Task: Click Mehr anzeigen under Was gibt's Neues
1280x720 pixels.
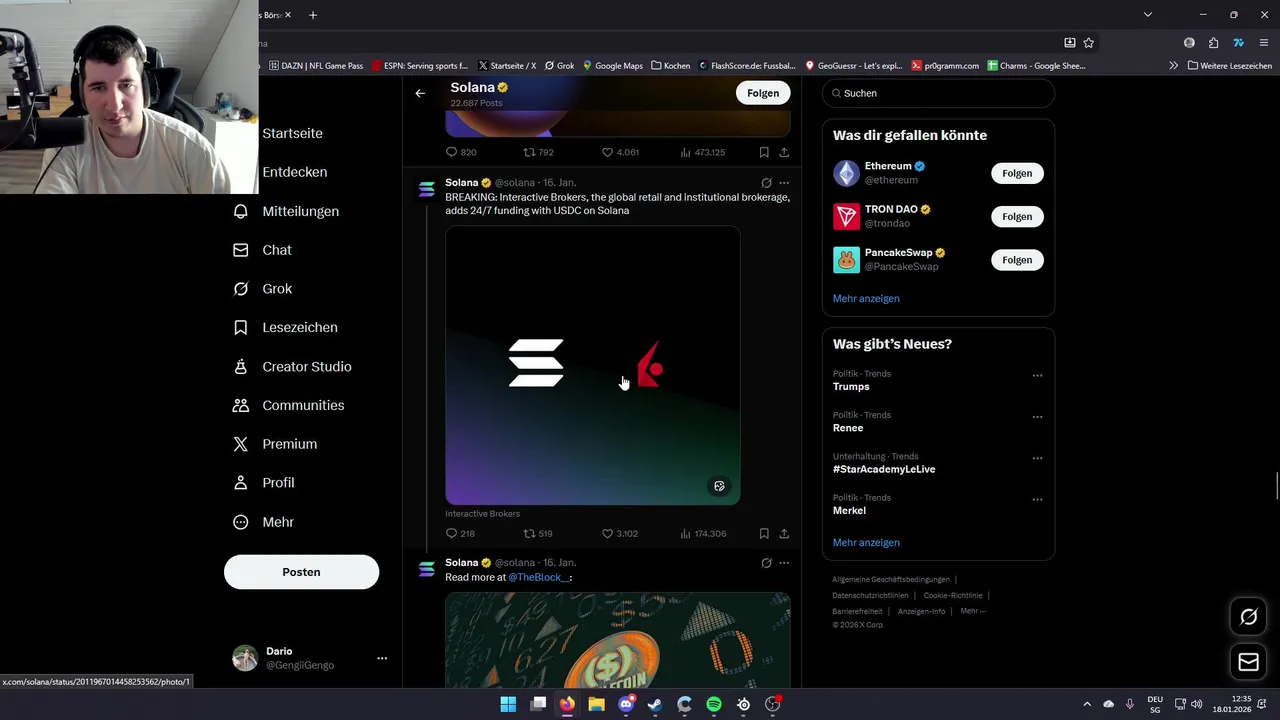Action: [x=866, y=542]
